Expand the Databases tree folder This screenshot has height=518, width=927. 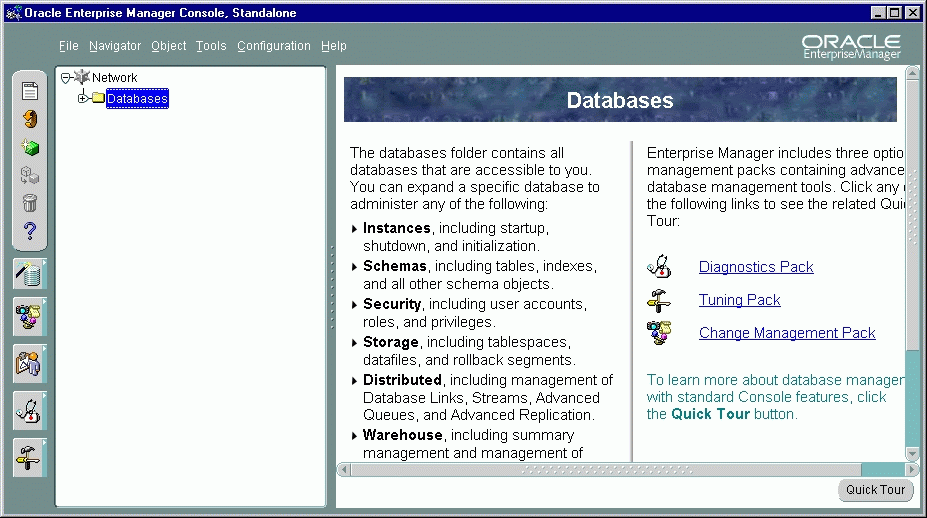pos(83,98)
